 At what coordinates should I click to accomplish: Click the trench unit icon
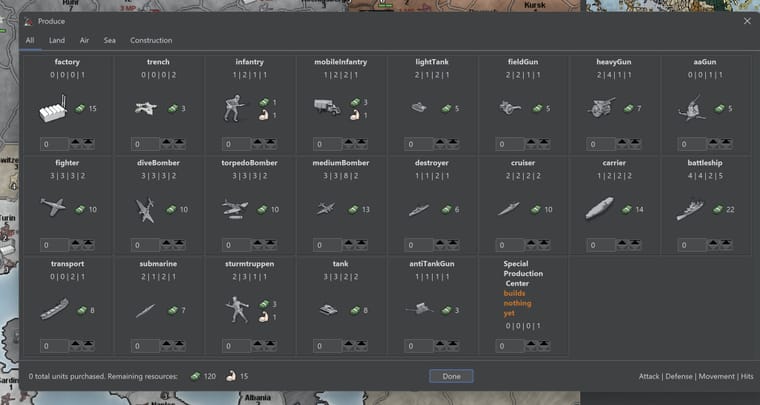coord(145,109)
